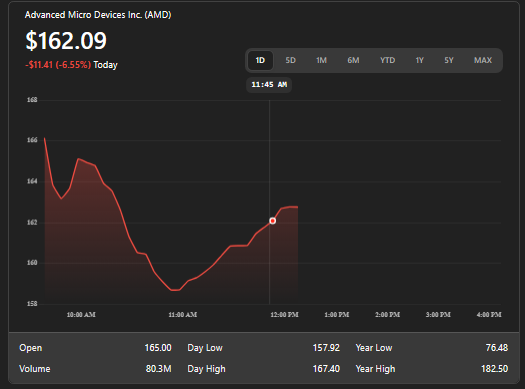Select the 1D time range tab

(x=260, y=61)
